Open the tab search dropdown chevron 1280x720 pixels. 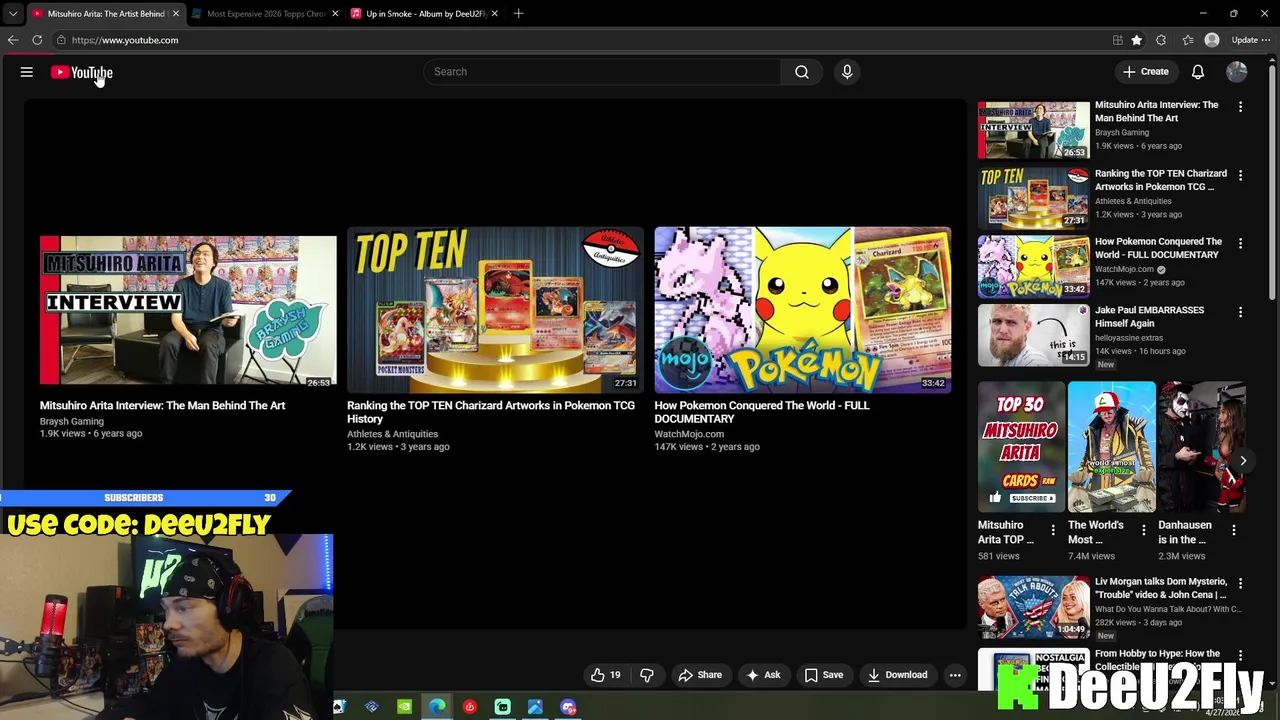[12, 14]
